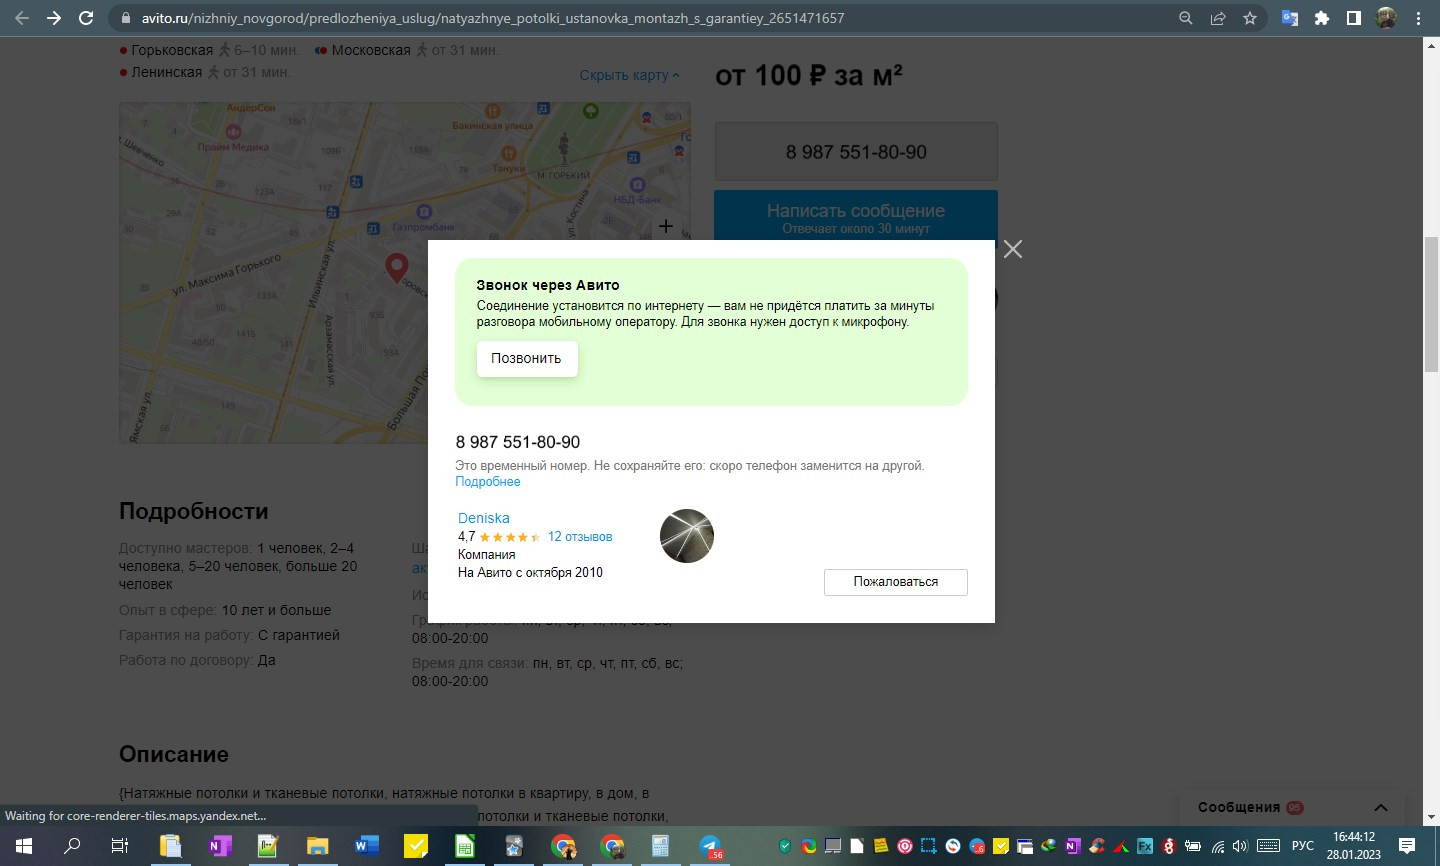The height and width of the screenshot is (866, 1440).
Task: Open the touch keyboard tray icon
Action: (1268, 846)
